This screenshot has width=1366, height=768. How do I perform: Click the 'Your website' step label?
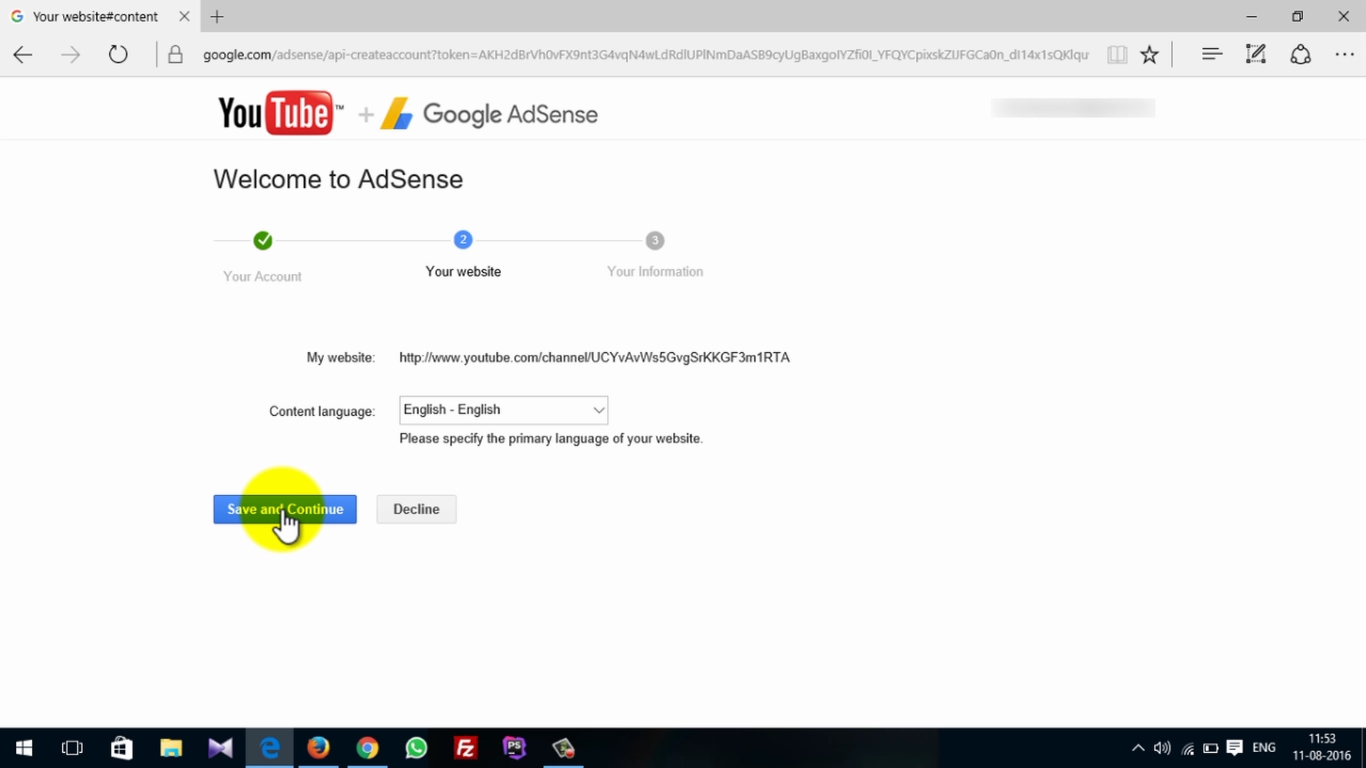pos(463,271)
